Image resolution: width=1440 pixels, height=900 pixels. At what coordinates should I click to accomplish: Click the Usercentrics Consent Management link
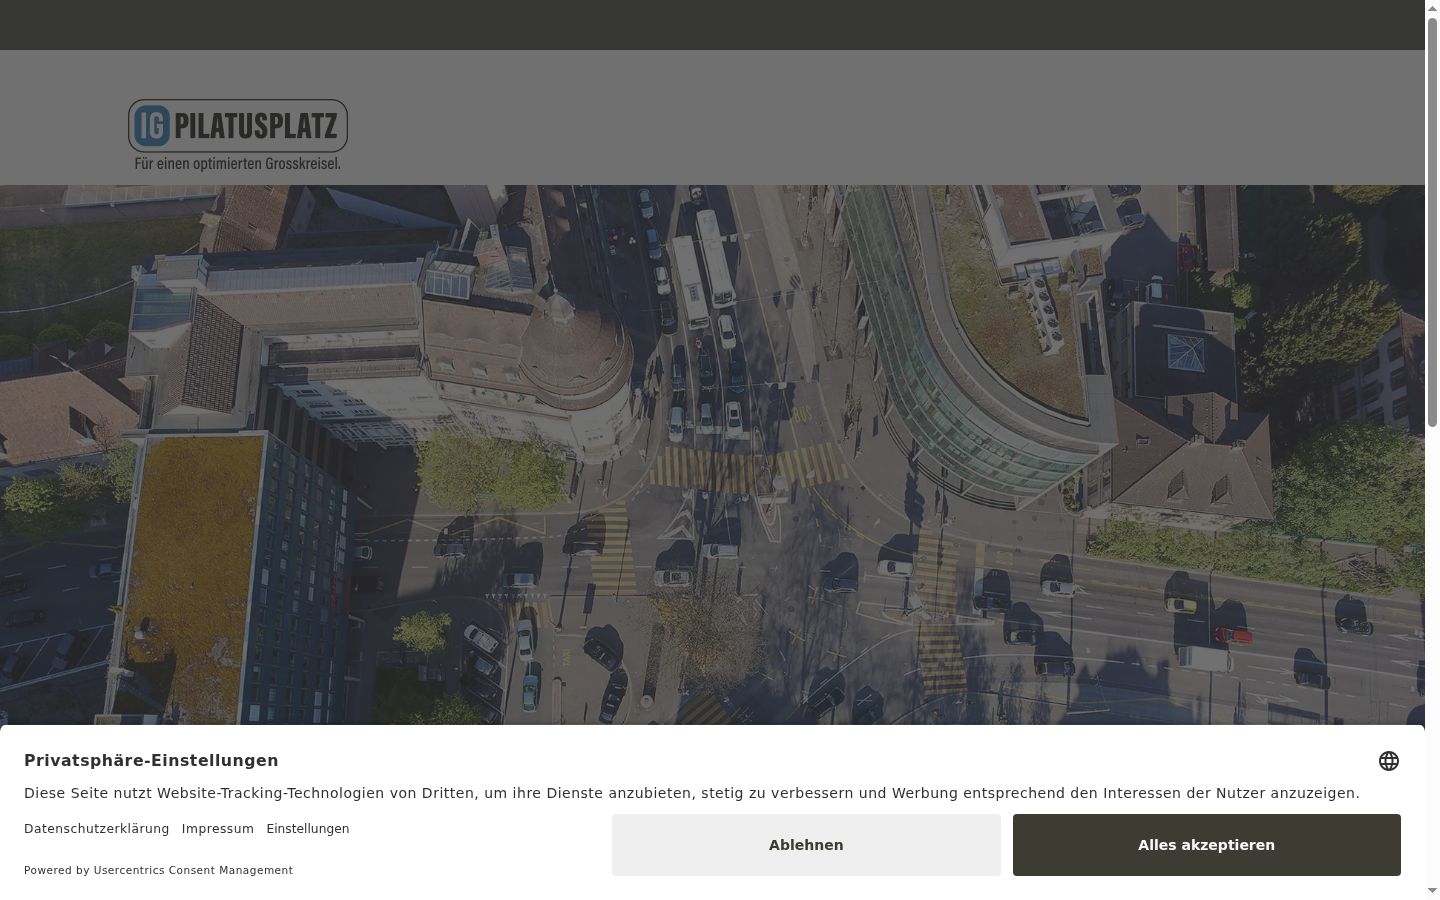(x=193, y=870)
